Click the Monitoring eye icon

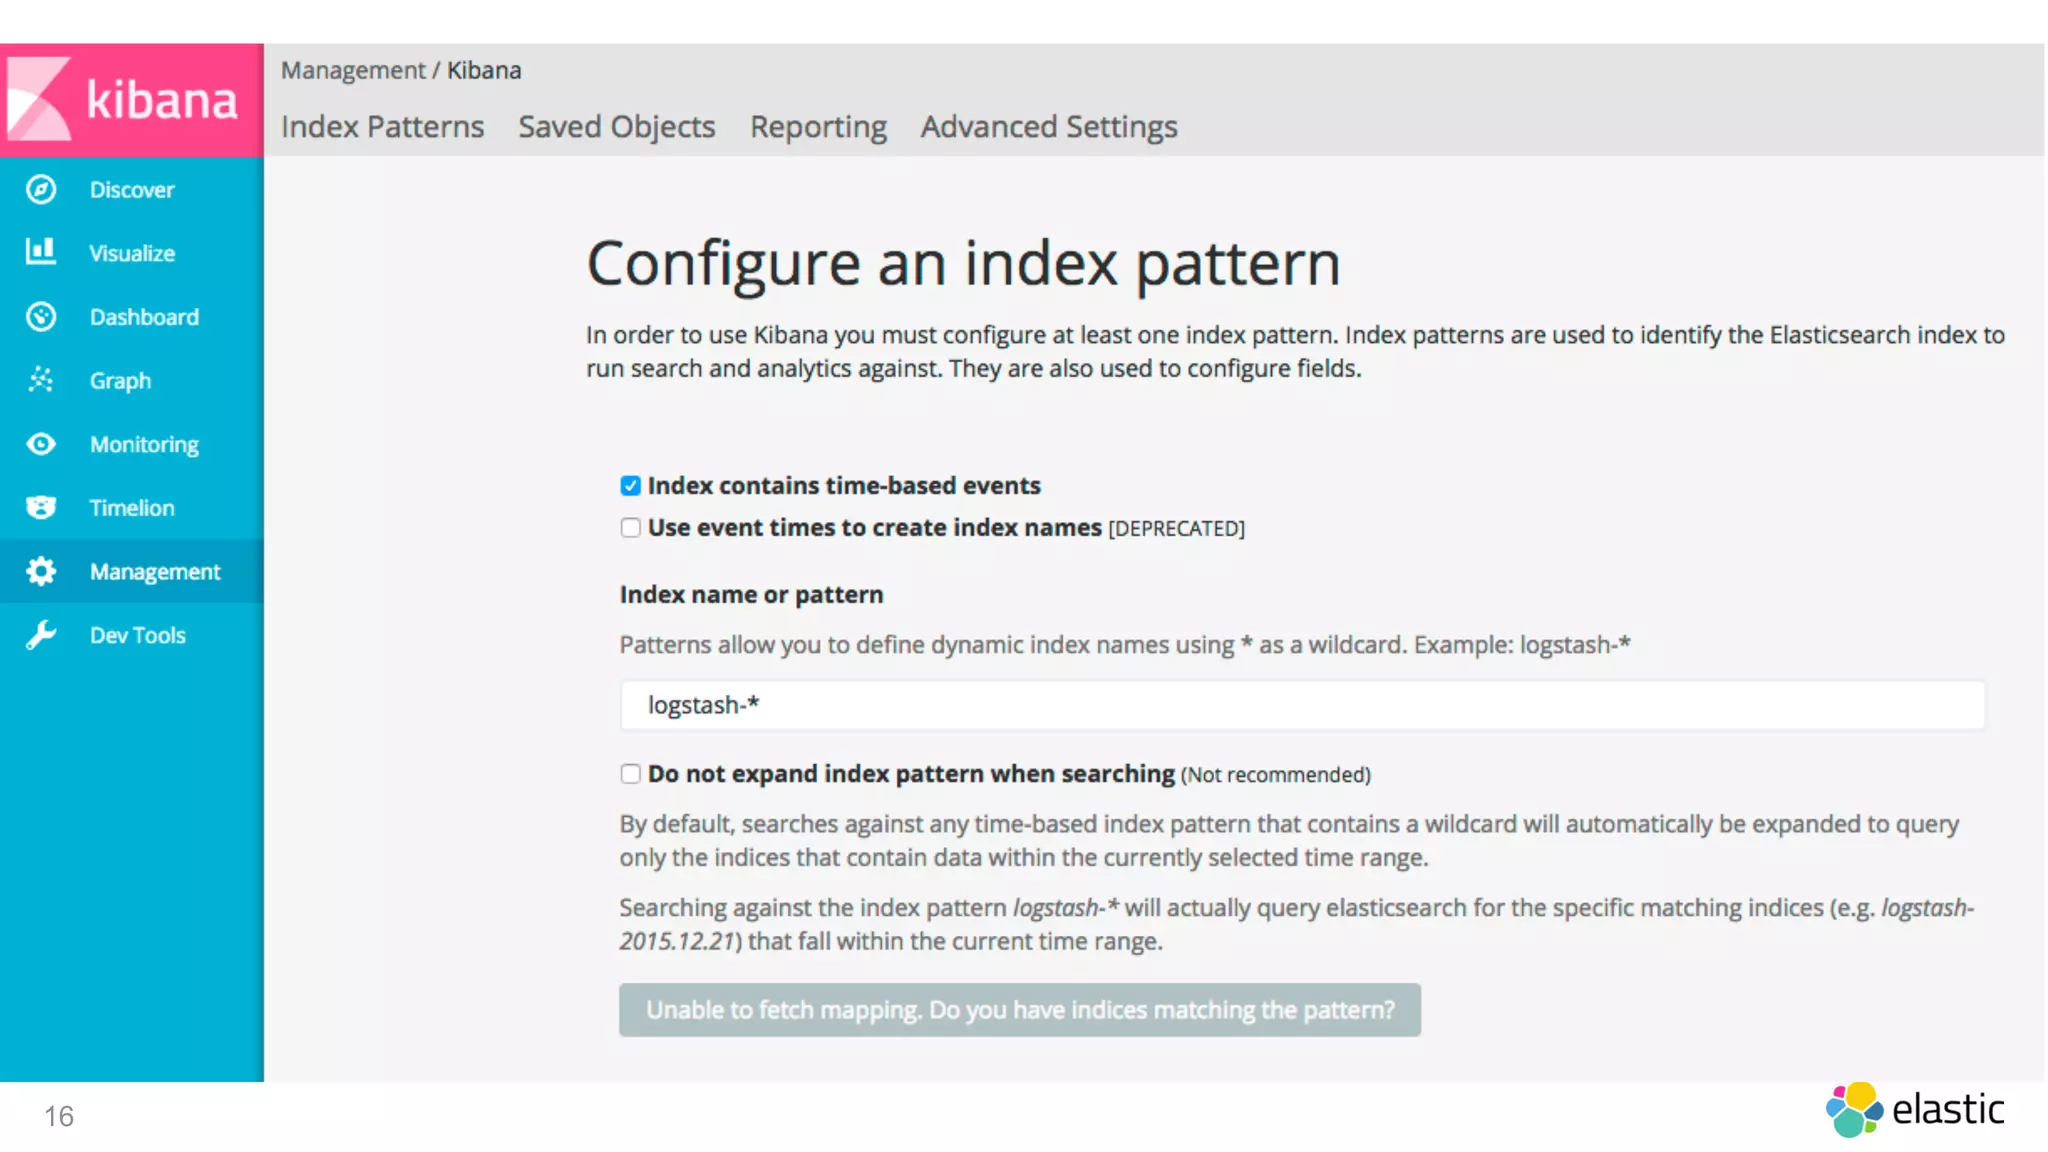(x=41, y=444)
